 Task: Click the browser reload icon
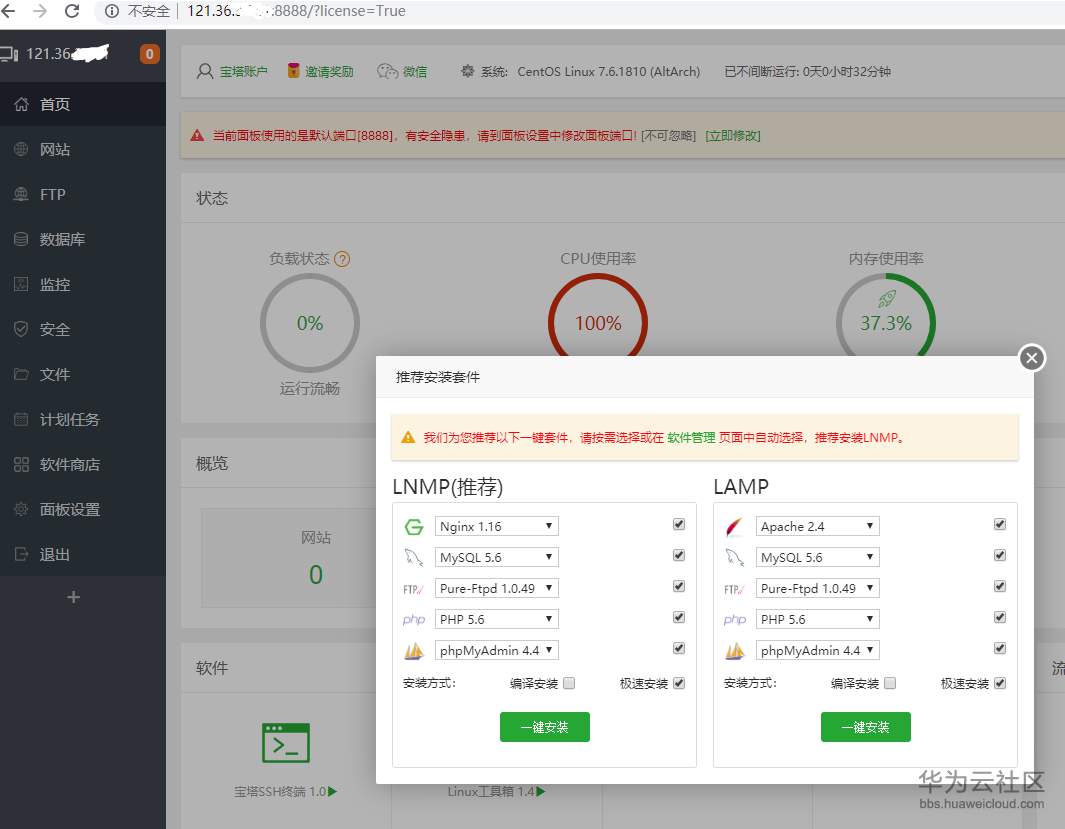72,11
